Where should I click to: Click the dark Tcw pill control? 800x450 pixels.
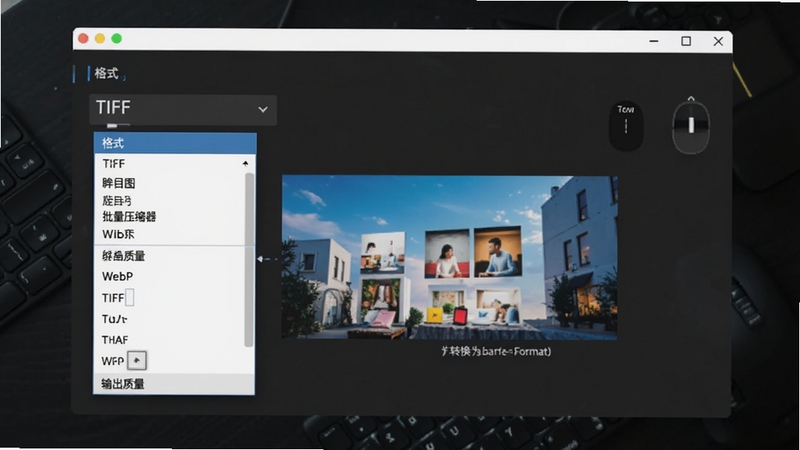[x=626, y=126]
